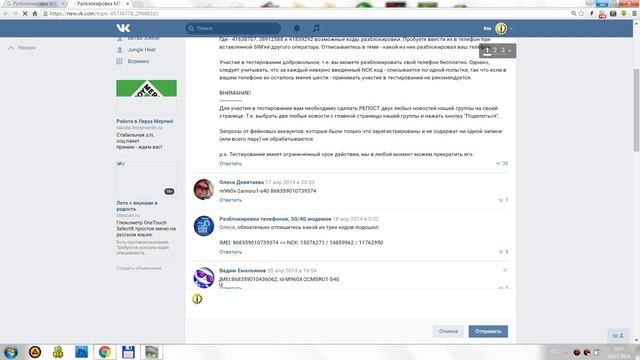Image resolution: width=640 pixels, height=360 pixels.
Task: Click the Chrome taskbar icon
Action: [104, 352]
